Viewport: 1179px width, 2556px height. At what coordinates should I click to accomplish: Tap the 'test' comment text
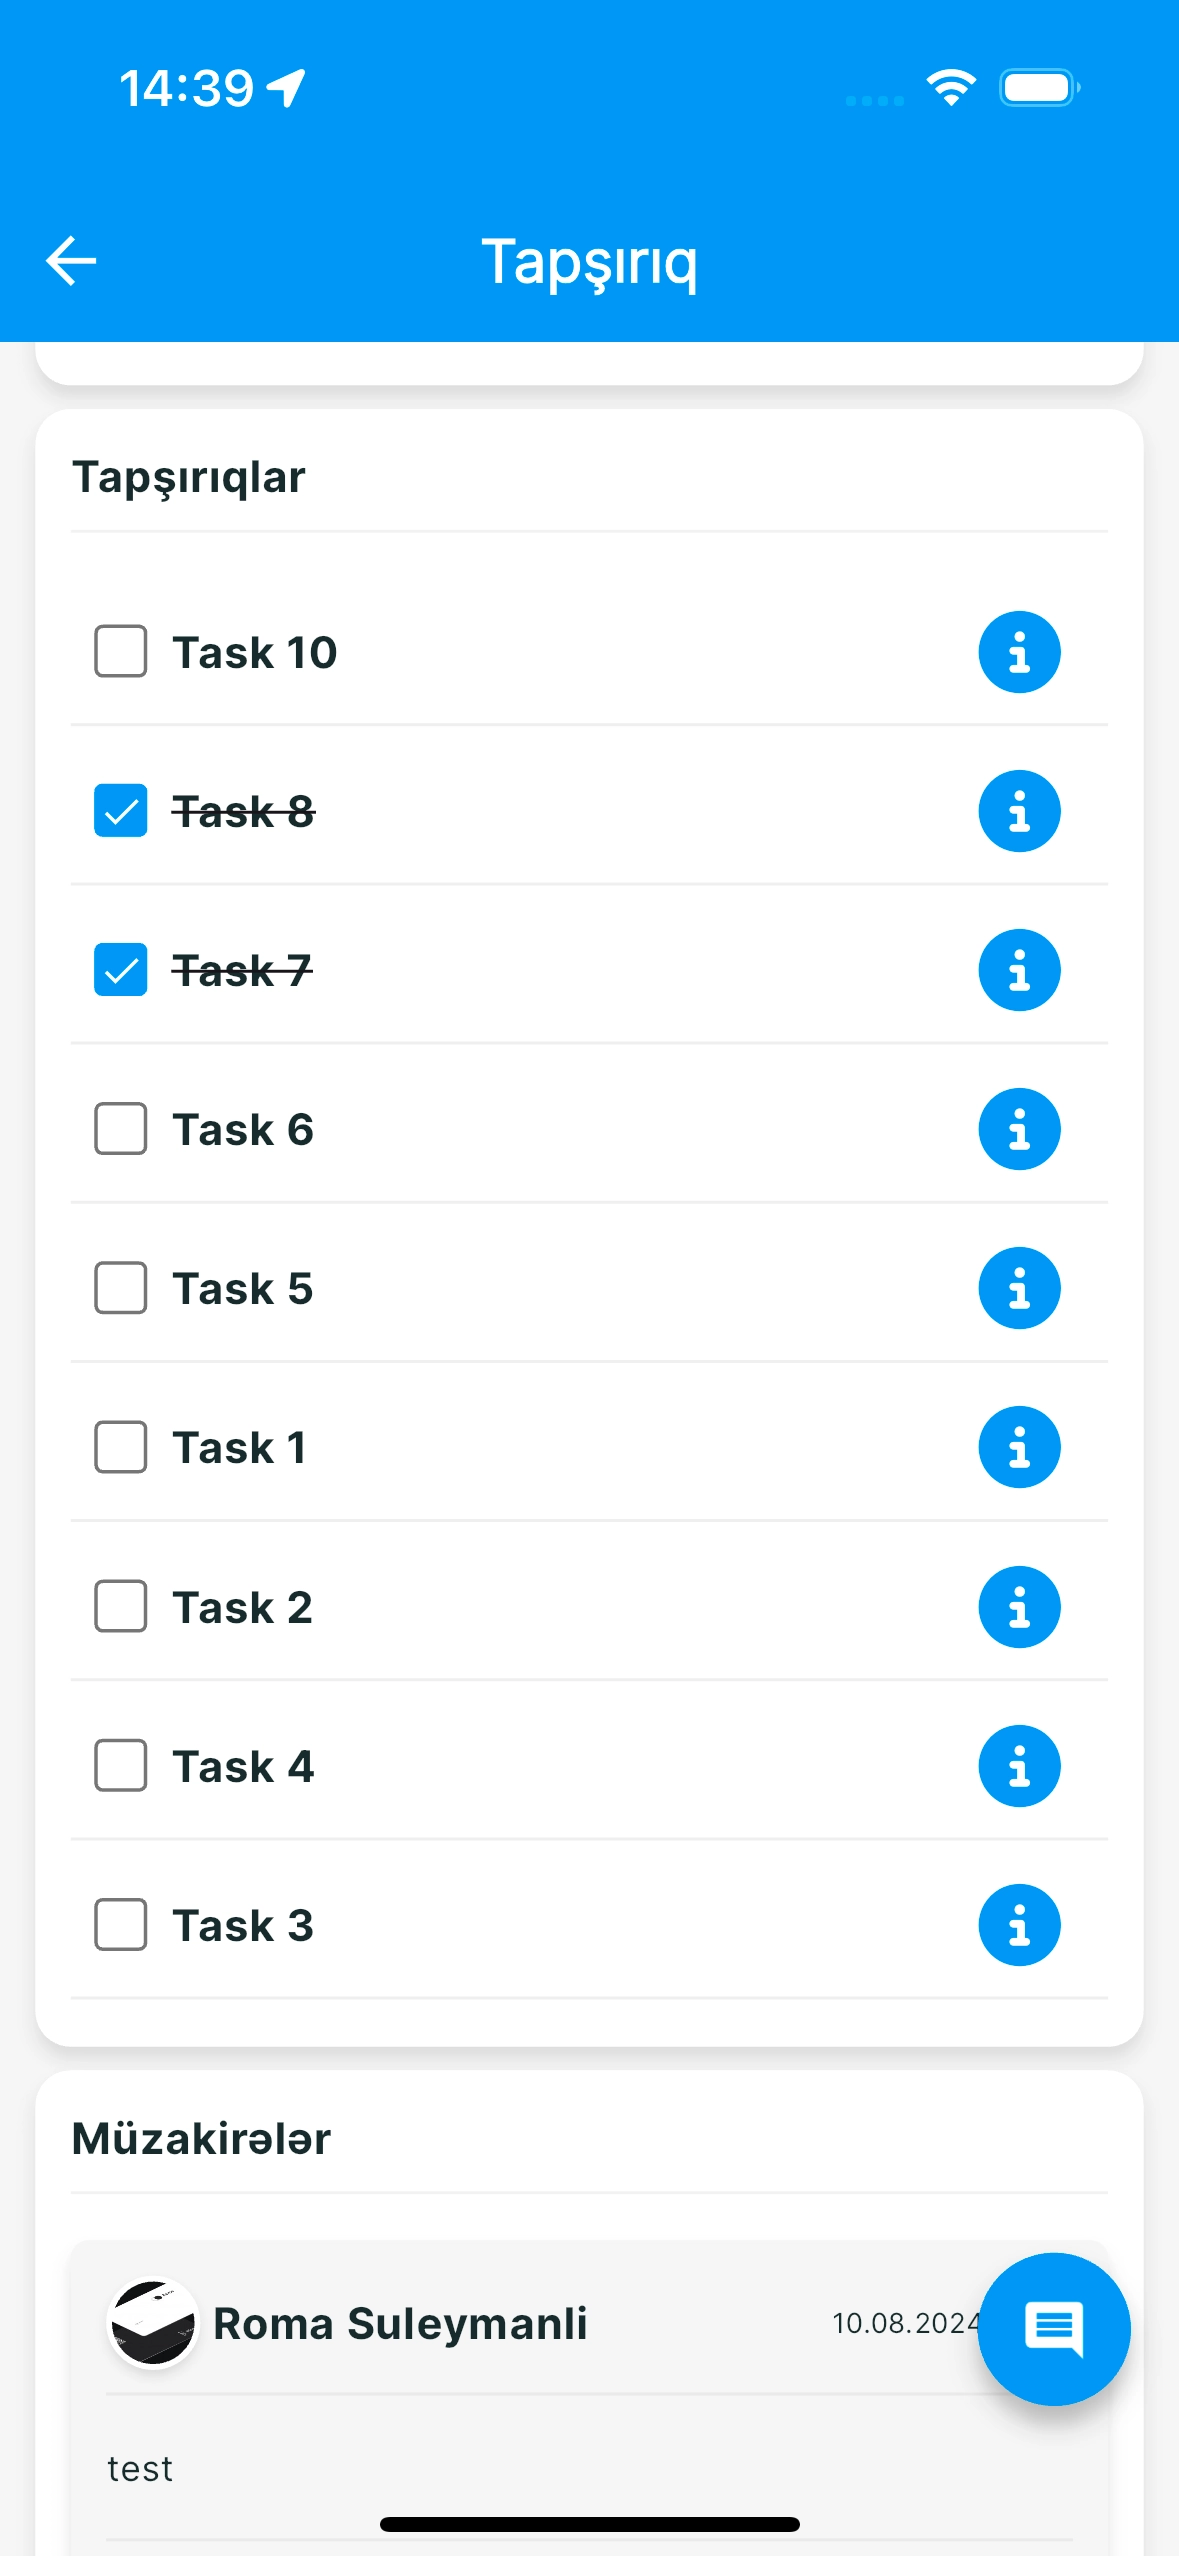point(140,2469)
